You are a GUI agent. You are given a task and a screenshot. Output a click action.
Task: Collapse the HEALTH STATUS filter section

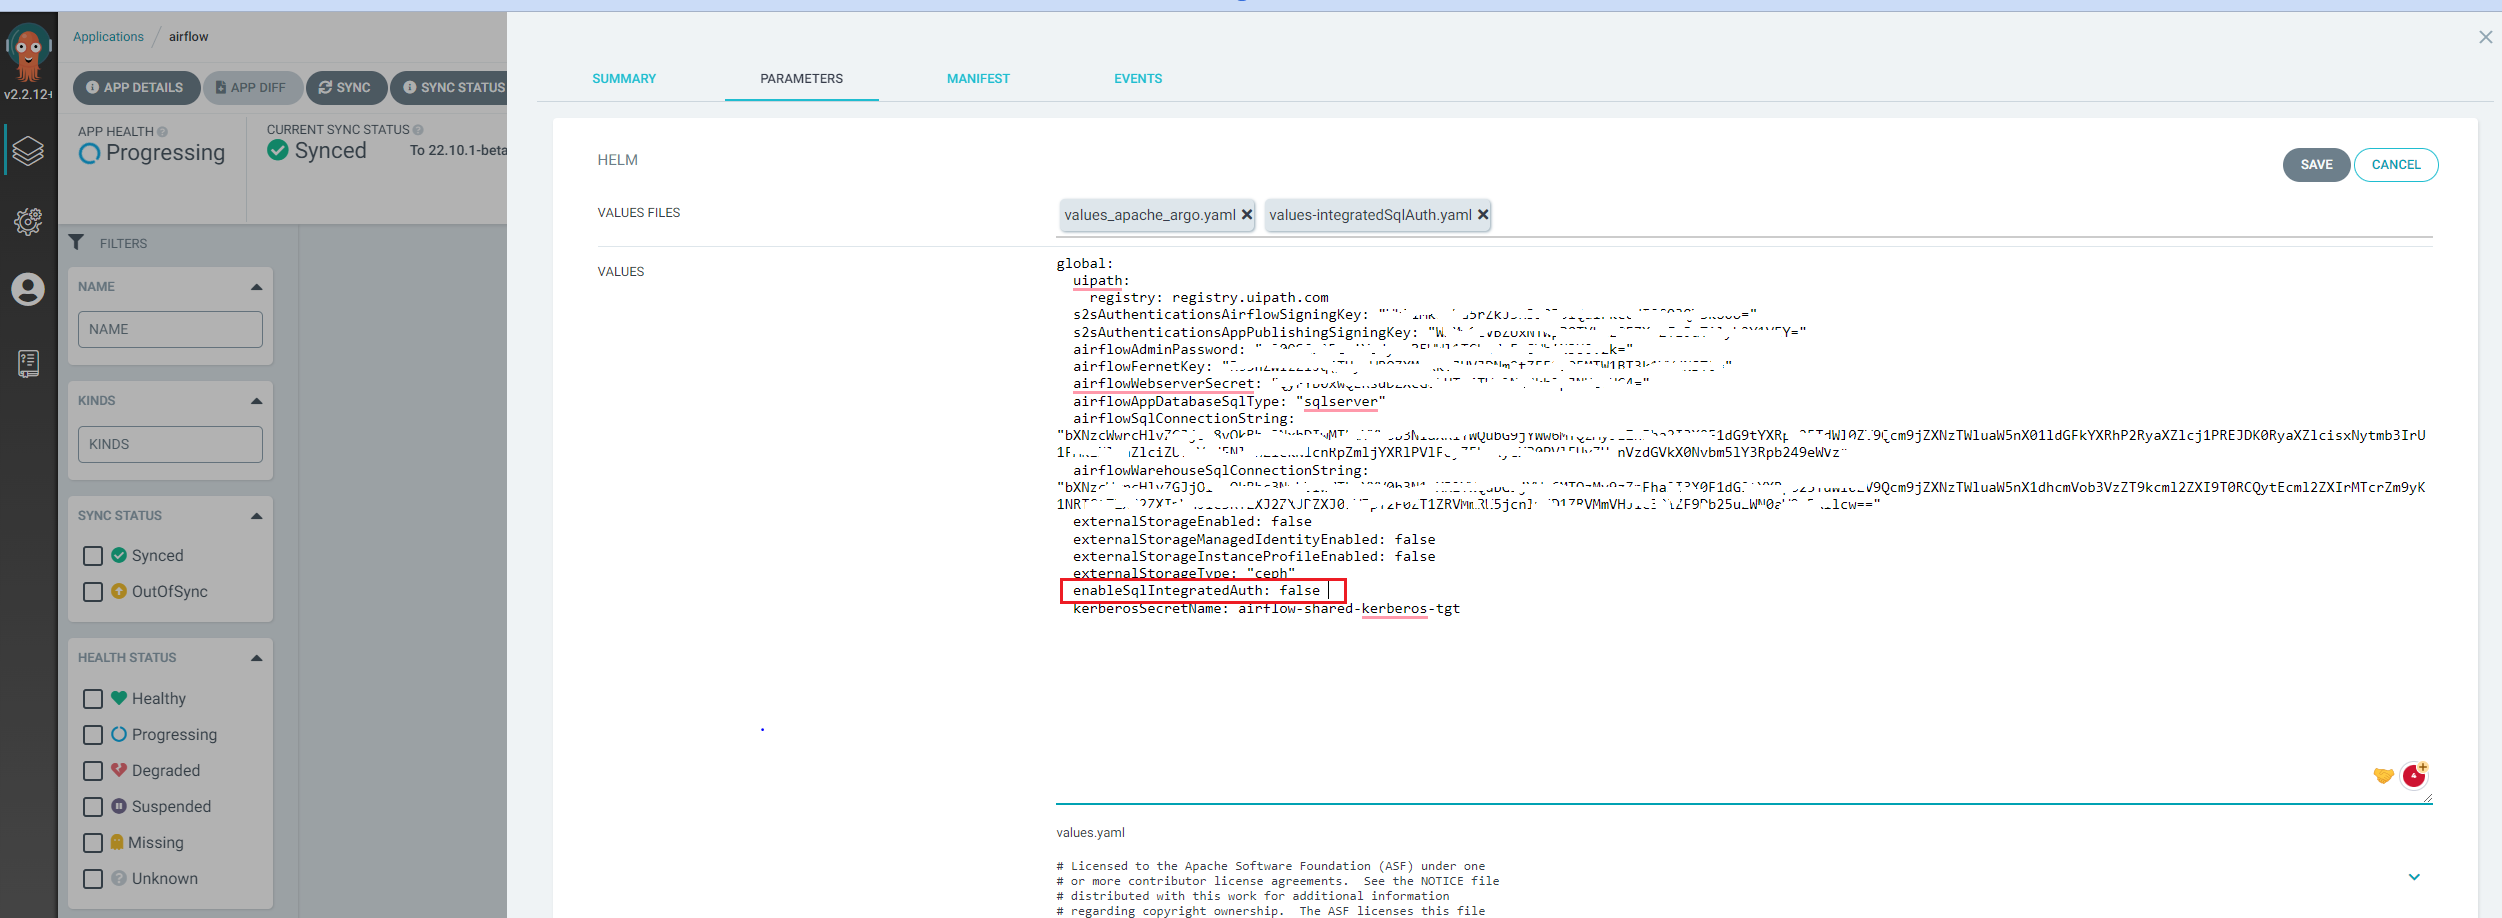[257, 657]
